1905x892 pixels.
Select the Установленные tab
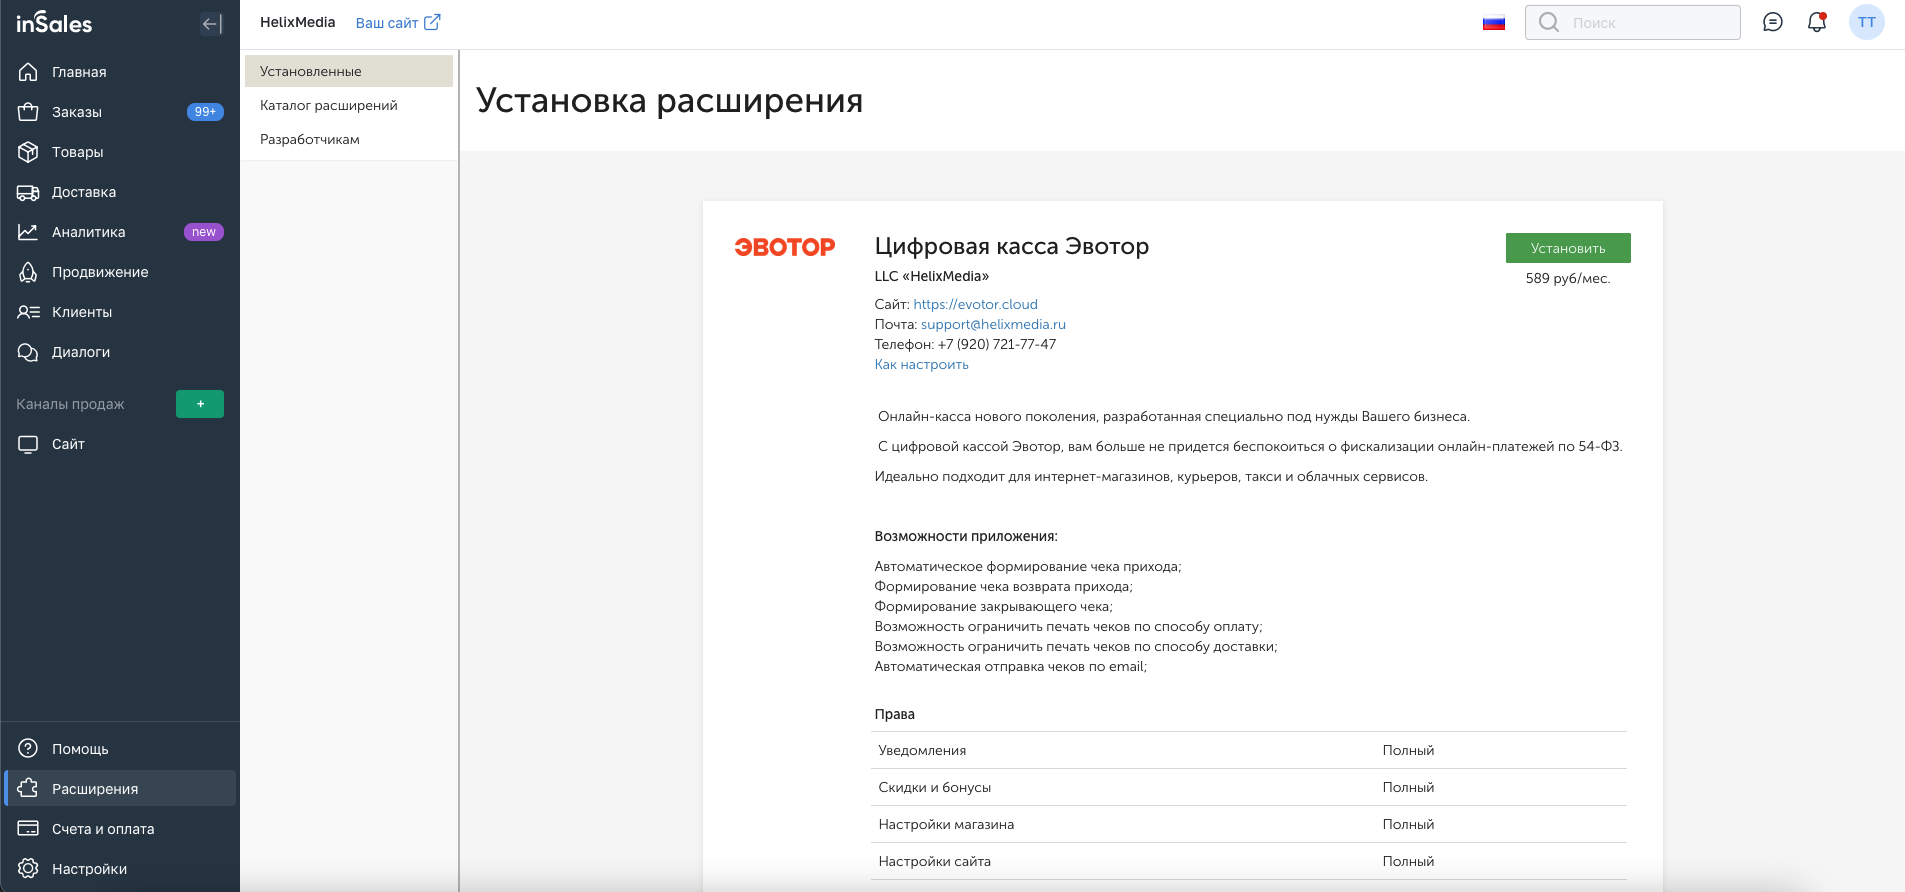click(349, 71)
